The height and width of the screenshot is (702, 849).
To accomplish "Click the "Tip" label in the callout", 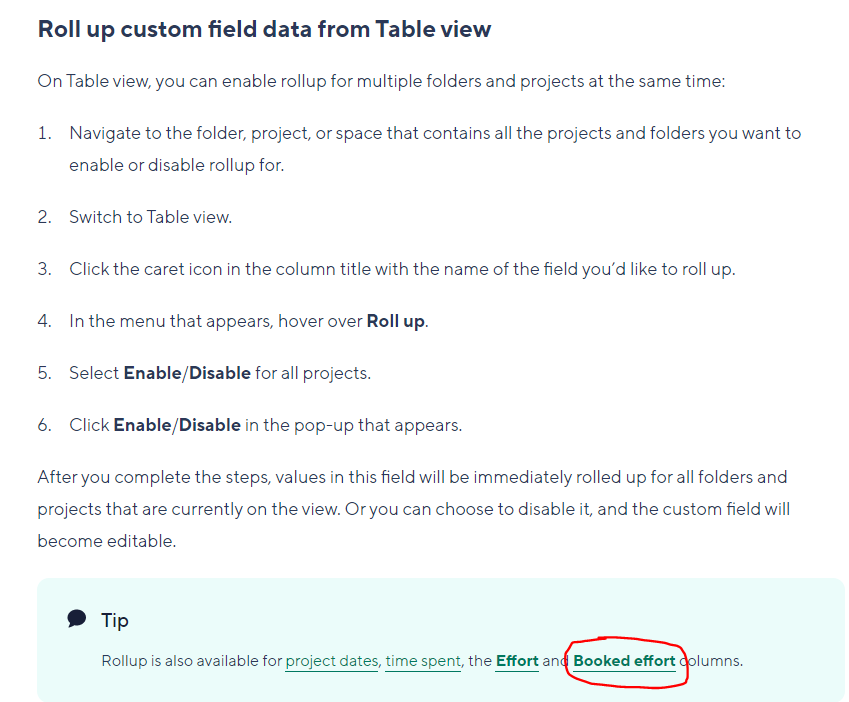I will (115, 620).
